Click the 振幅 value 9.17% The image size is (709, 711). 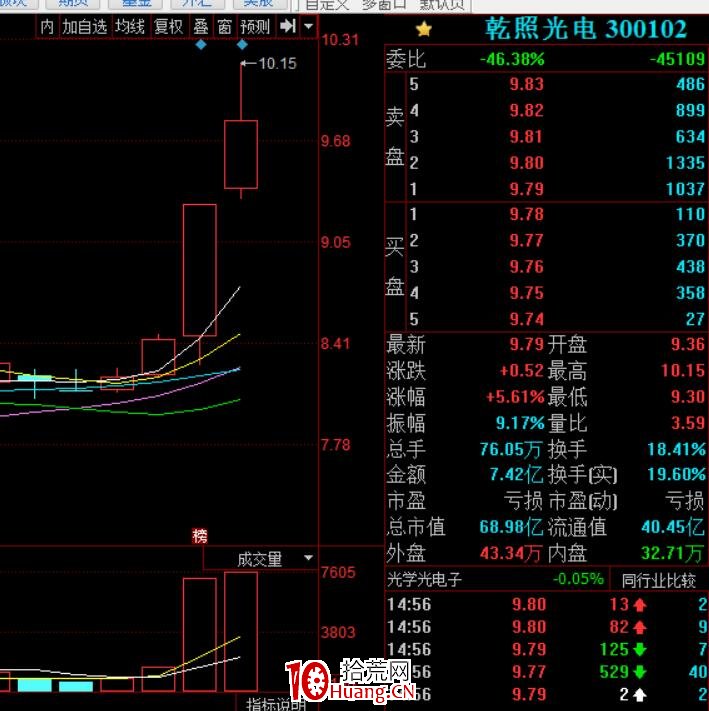click(520, 423)
